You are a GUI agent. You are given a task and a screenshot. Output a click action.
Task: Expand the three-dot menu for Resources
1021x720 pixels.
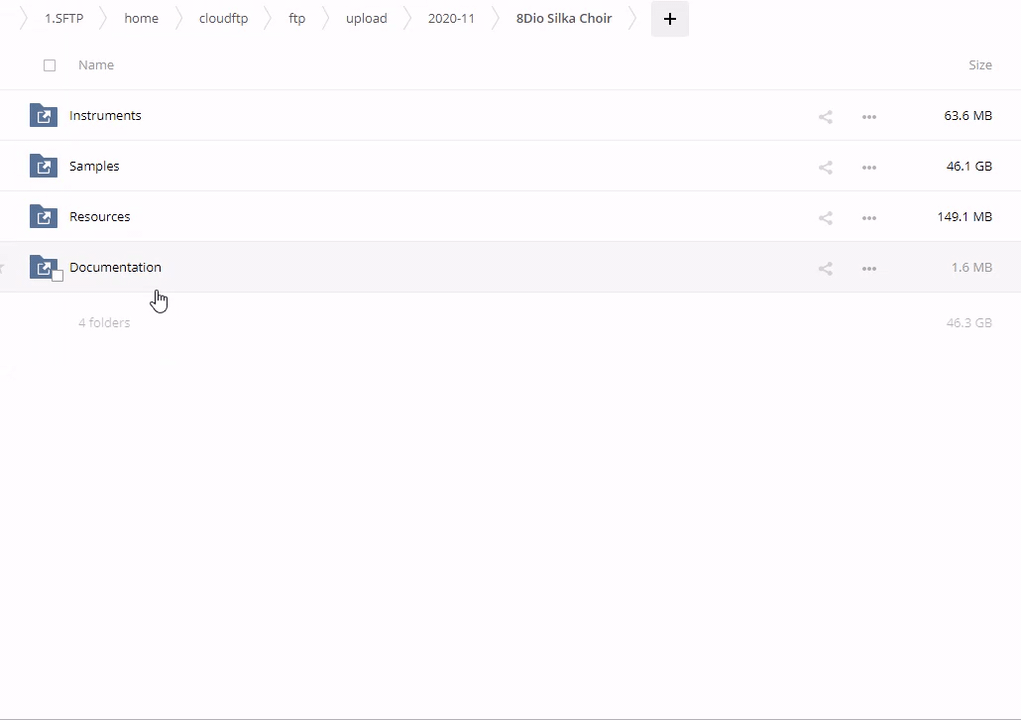[x=869, y=218]
